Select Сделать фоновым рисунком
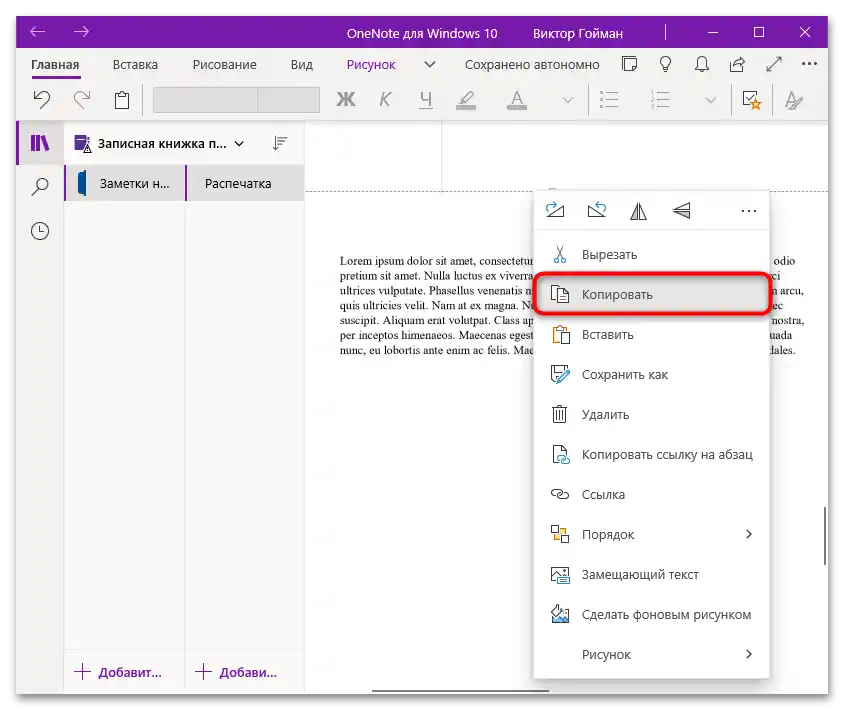The image size is (844, 710). click(651, 614)
